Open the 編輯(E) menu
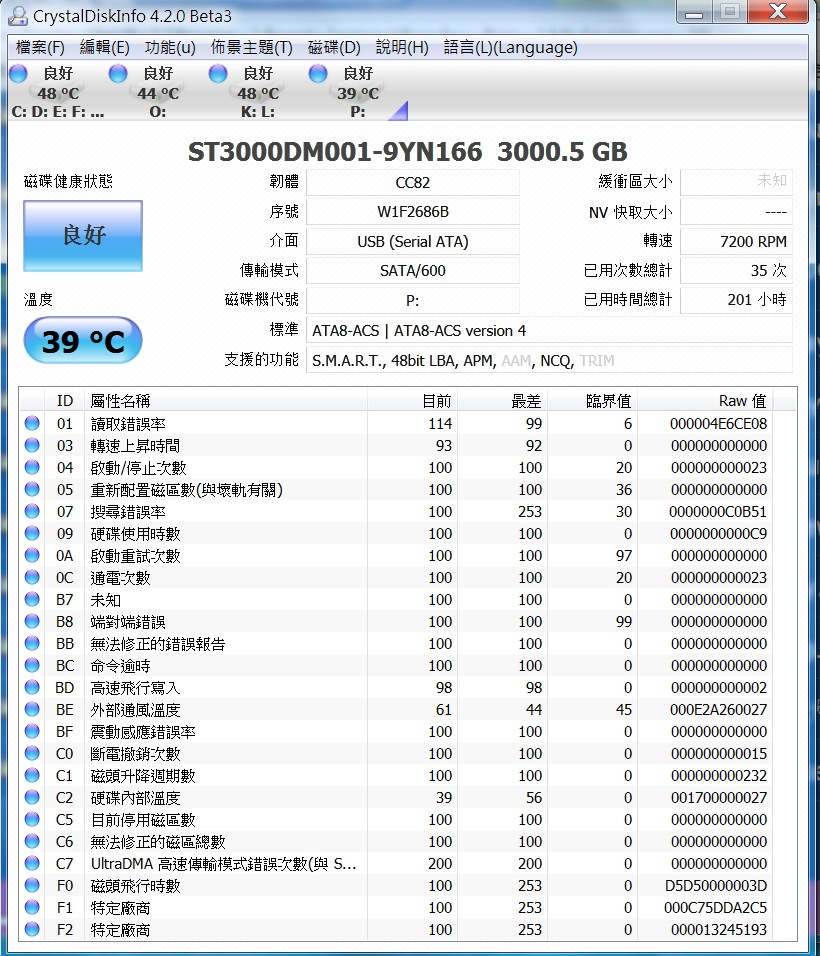 coord(105,48)
